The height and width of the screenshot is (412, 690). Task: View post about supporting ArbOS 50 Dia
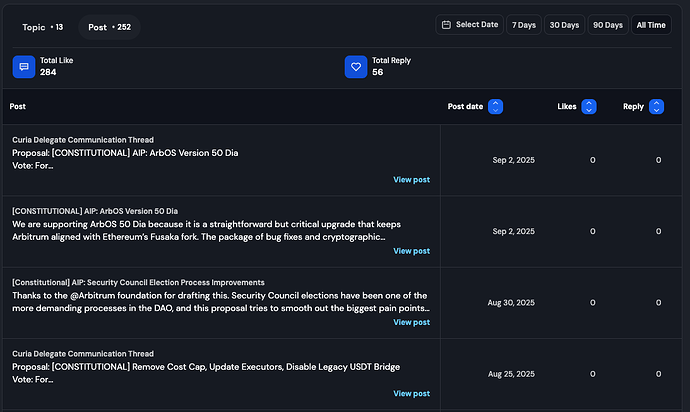[411, 251]
